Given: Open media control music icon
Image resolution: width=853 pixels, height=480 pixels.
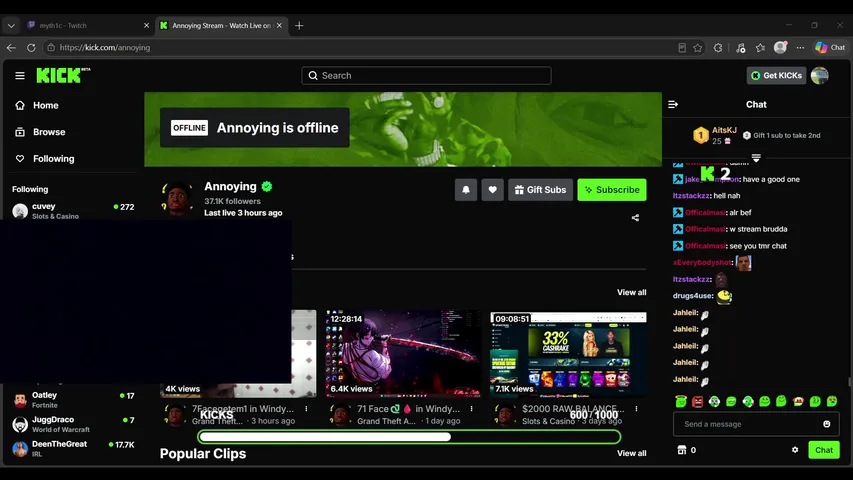Looking at the screenshot, I should tap(740, 48).
